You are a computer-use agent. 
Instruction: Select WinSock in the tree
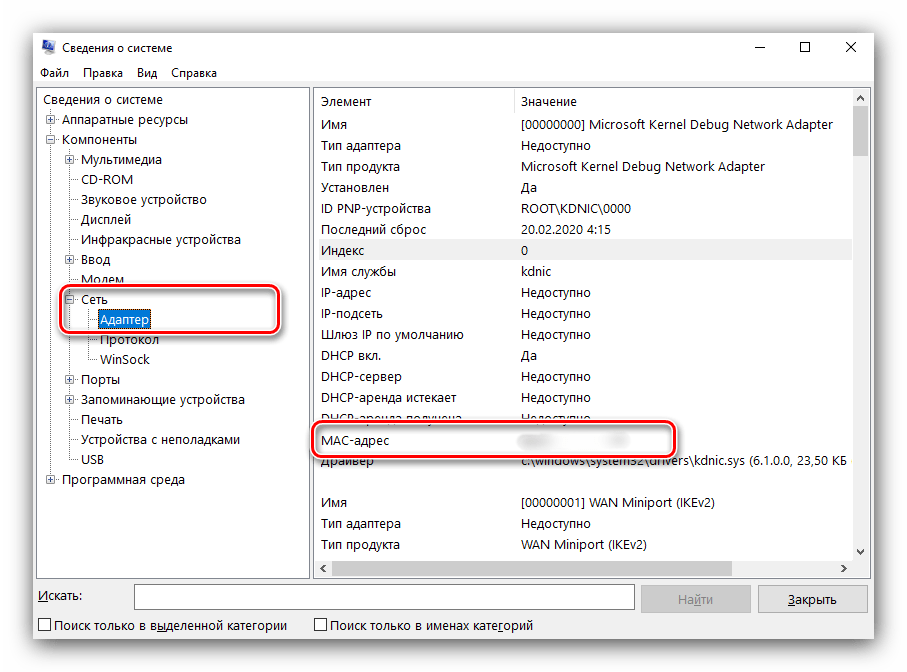point(125,360)
